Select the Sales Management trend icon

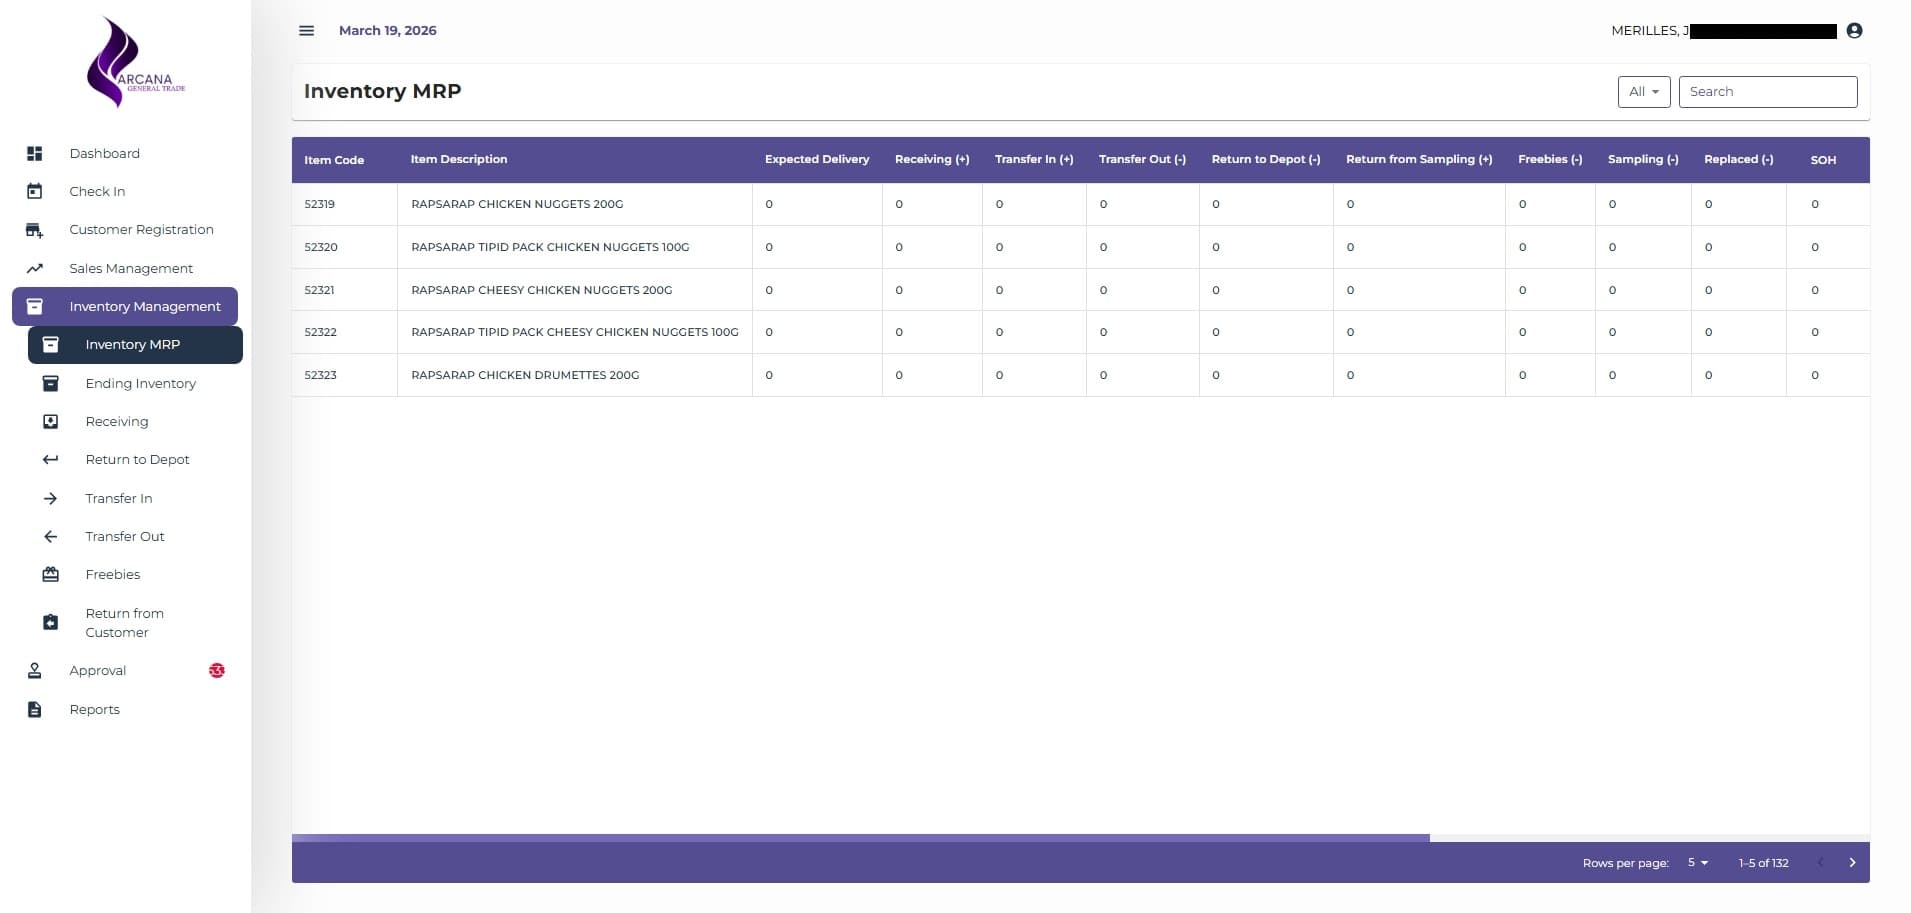35,268
